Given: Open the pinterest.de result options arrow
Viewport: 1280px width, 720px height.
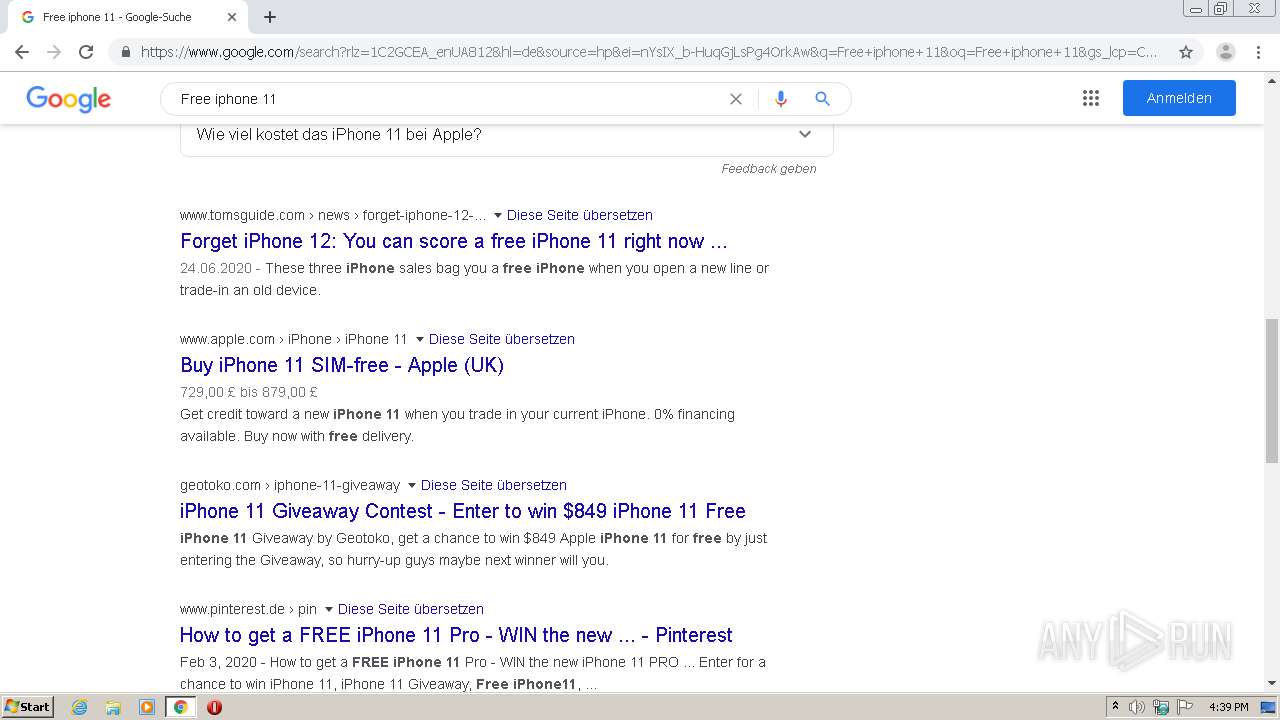Looking at the screenshot, I should click(x=329, y=609).
